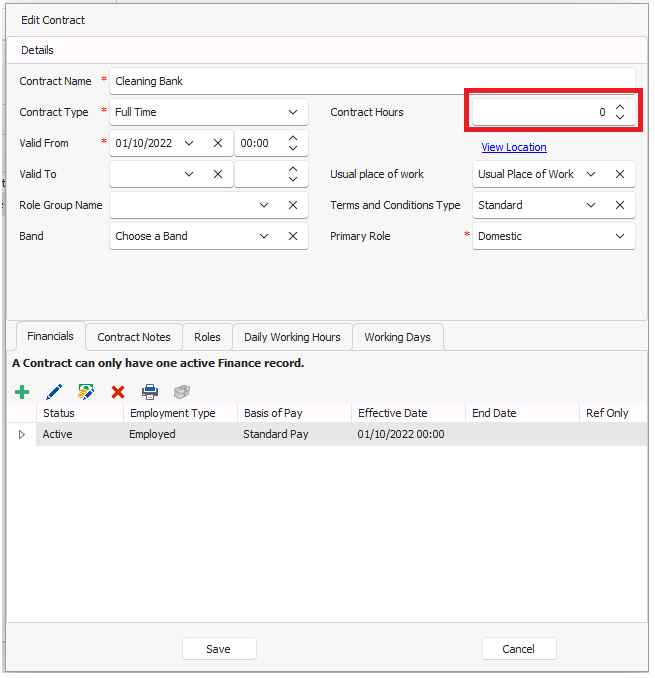Sort by Ref Only column header
The height and width of the screenshot is (678, 655).
point(613,413)
